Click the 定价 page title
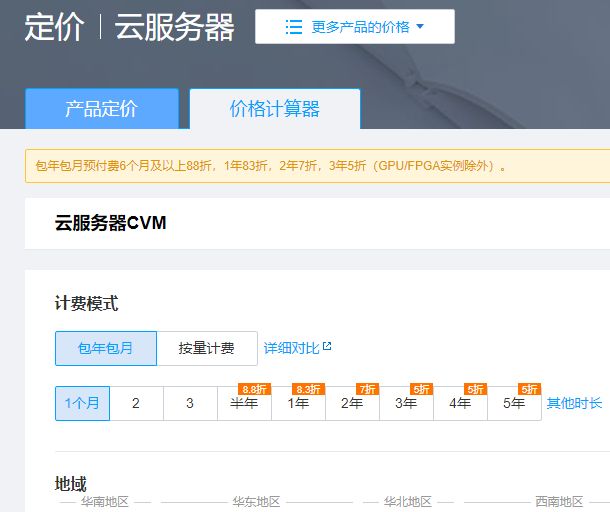Screen dimensions: 610x512 point(54,27)
